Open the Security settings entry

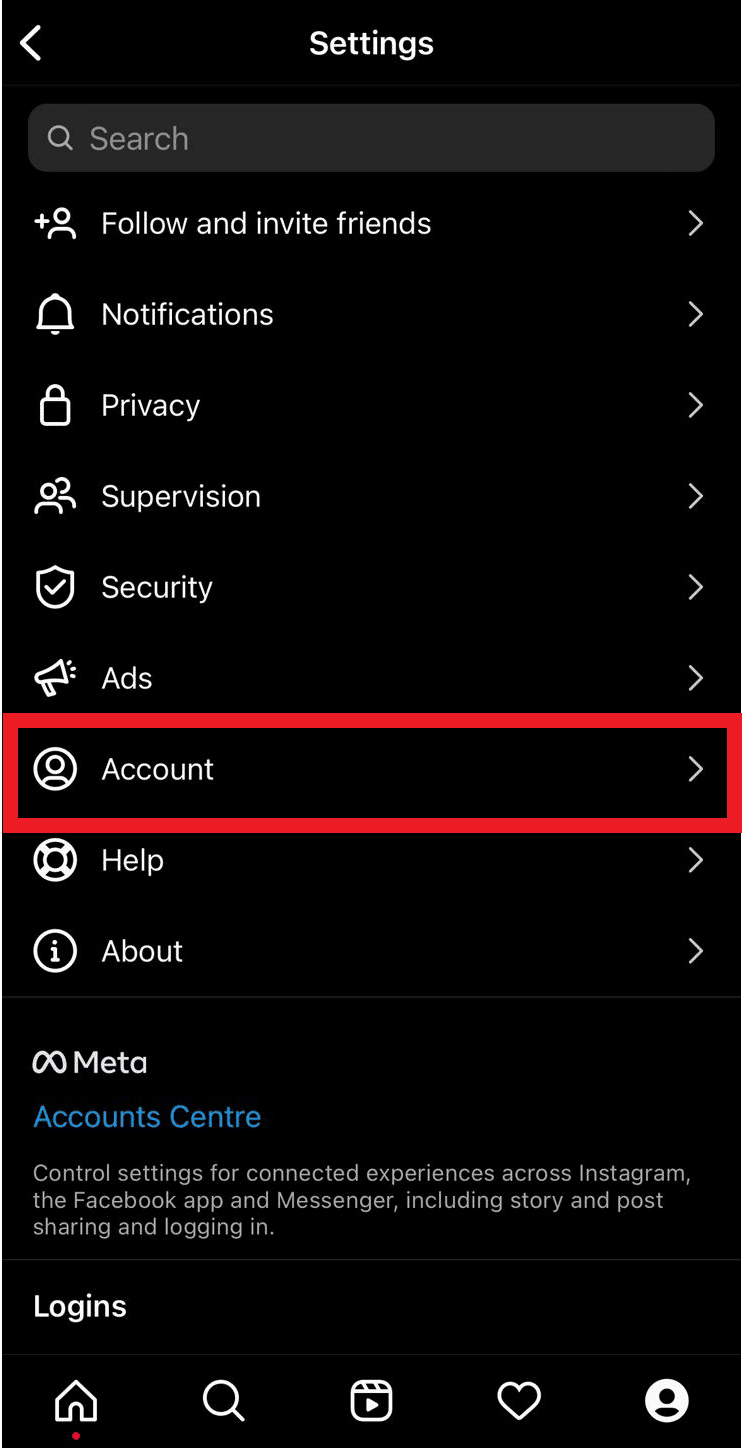(x=157, y=588)
